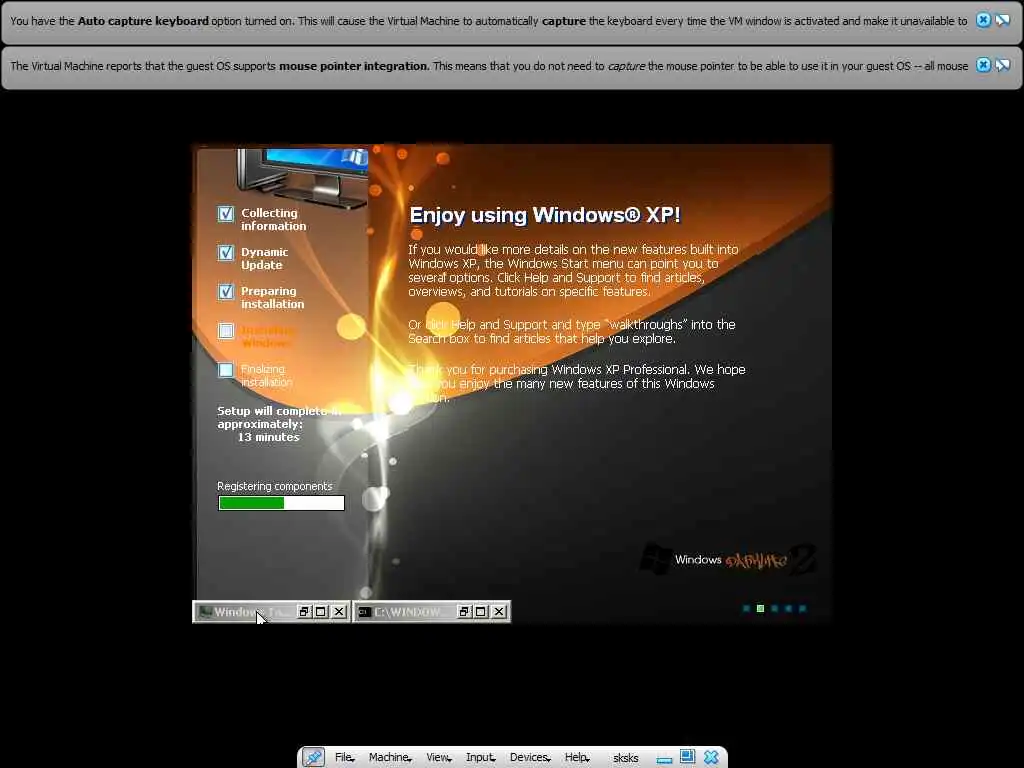Click the Preparing installation checkbox
Image resolution: width=1024 pixels, height=768 pixels.
[226, 292]
